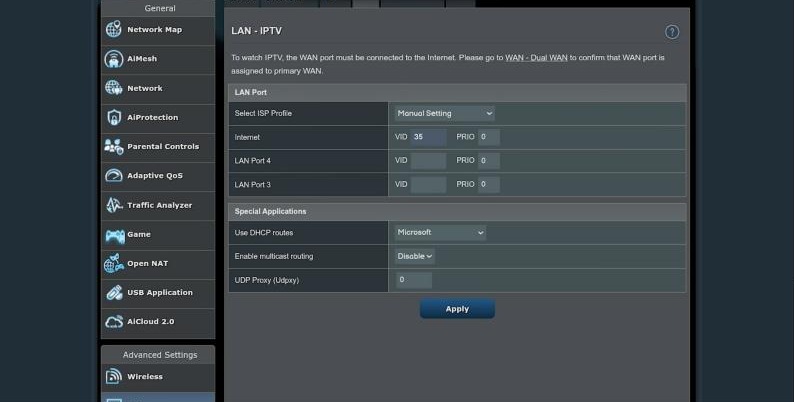The width and height of the screenshot is (794, 402).
Task: Expand the Use DHCP routes dropdown
Action: pyautogui.click(x=440, y=232)
